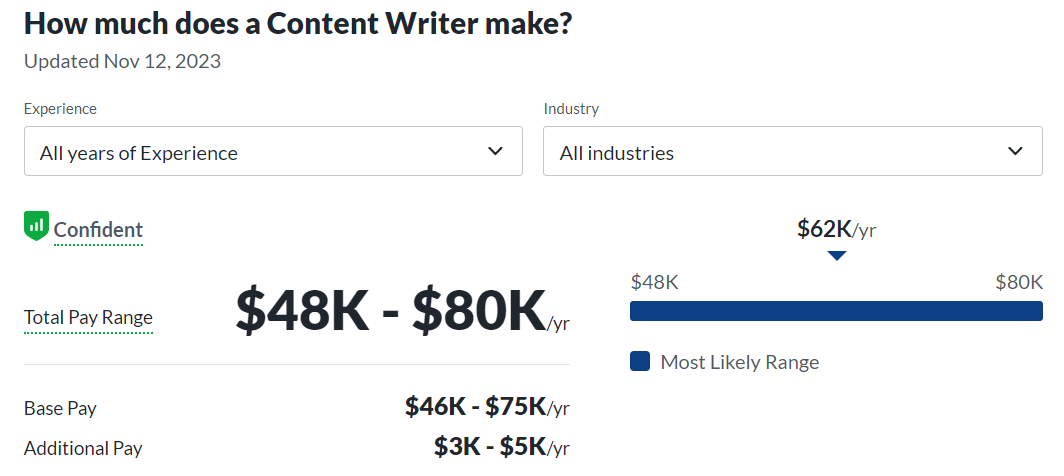Viewport: 1064px width, 476px height.
Task: Click the Most Likely Range legend swatch
Action: 640,361
